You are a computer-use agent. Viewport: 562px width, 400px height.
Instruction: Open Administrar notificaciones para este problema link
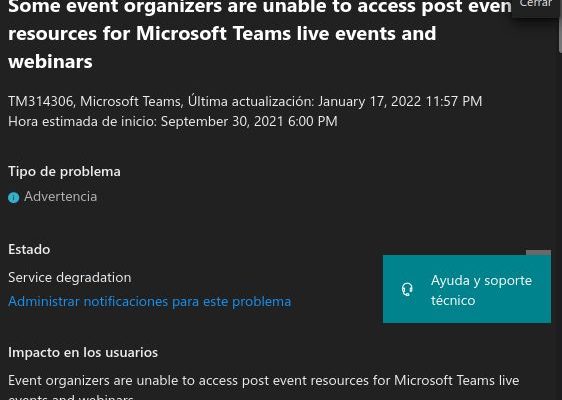tap(149, 301)
